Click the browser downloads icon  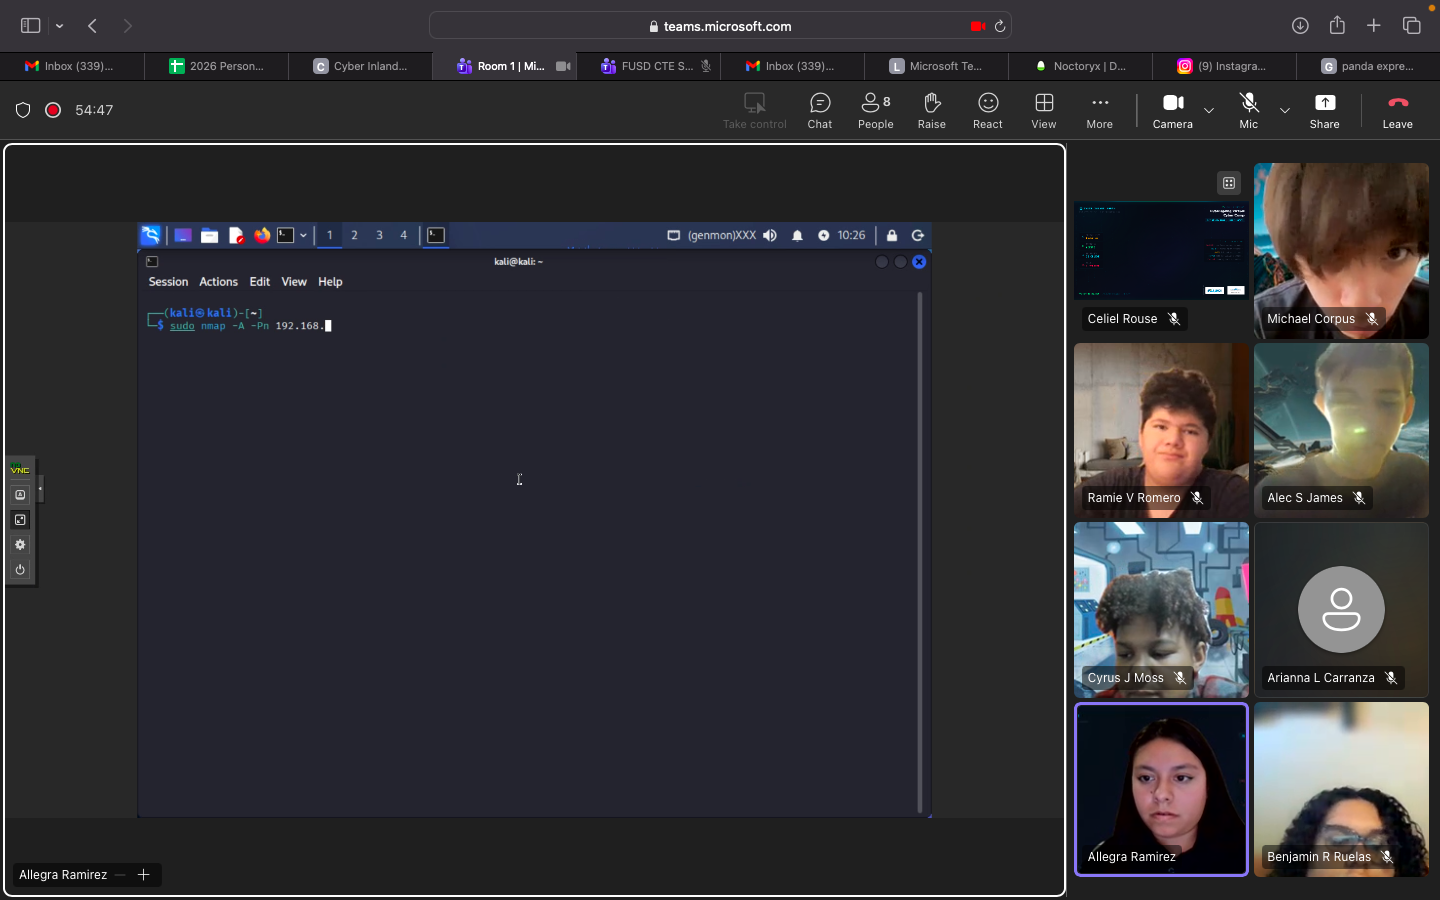(1300, 26)
